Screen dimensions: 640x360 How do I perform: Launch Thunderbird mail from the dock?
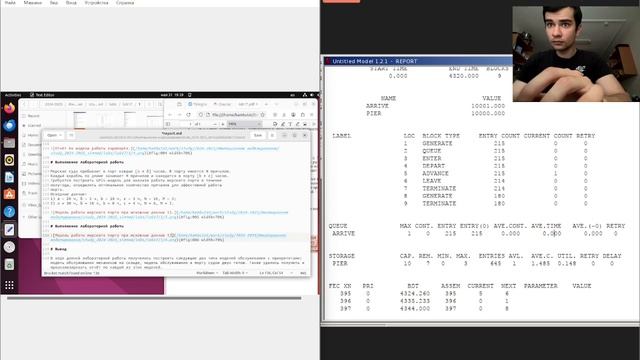(x=9, y=126)
